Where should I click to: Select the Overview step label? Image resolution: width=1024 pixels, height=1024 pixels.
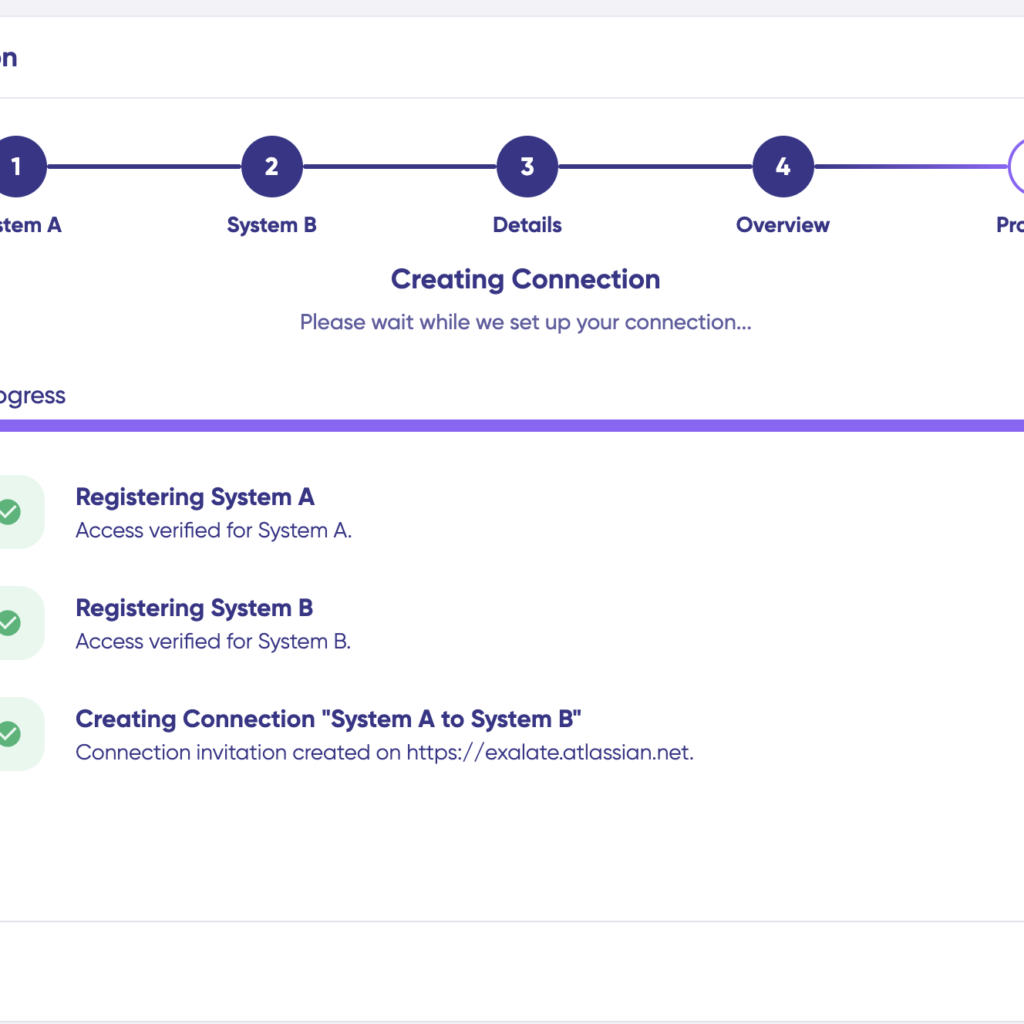point(782,225)
